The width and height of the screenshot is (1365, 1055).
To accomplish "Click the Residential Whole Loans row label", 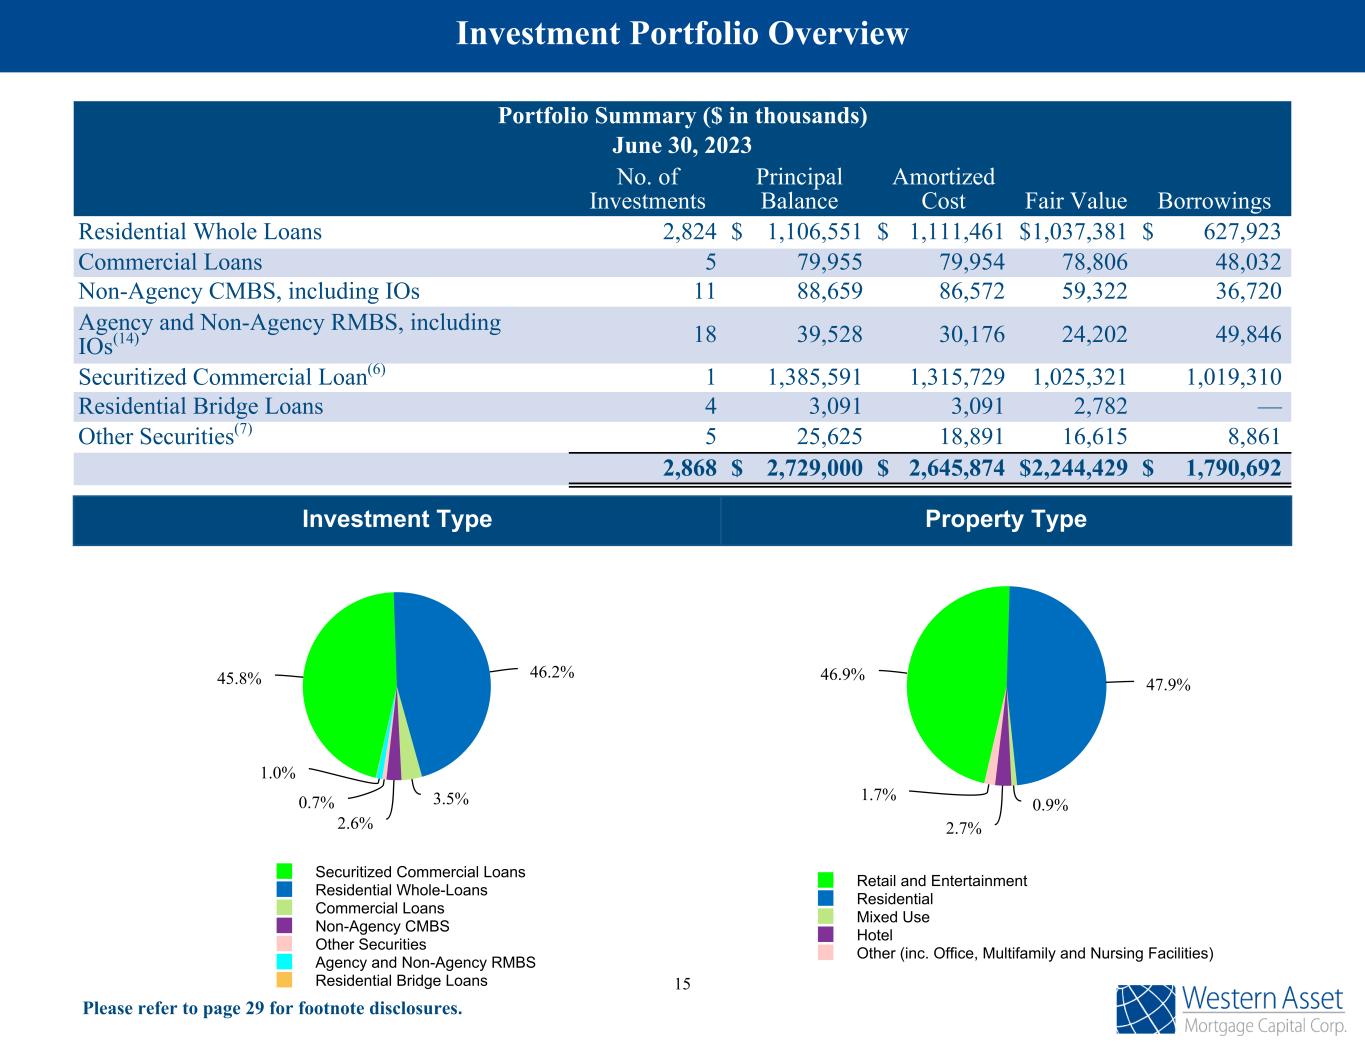I will [200, 232].
